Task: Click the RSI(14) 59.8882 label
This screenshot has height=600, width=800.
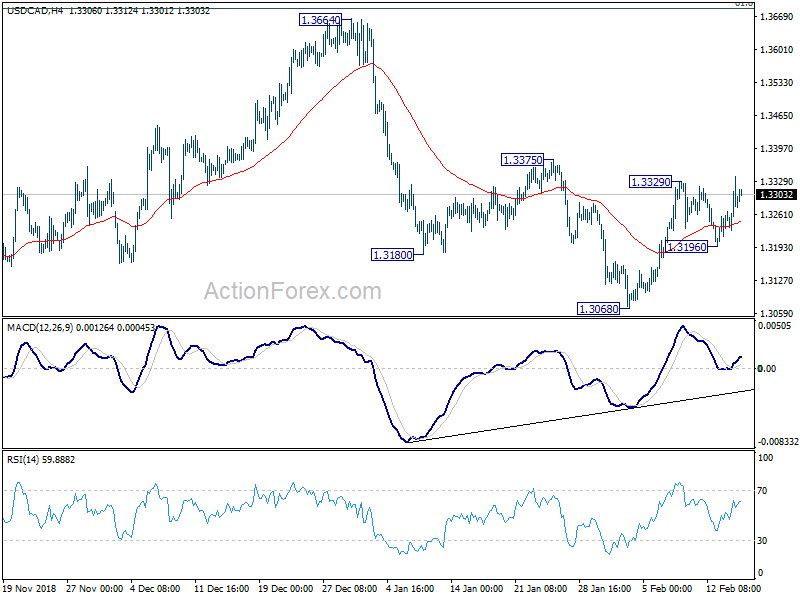Action: [41, 460]
